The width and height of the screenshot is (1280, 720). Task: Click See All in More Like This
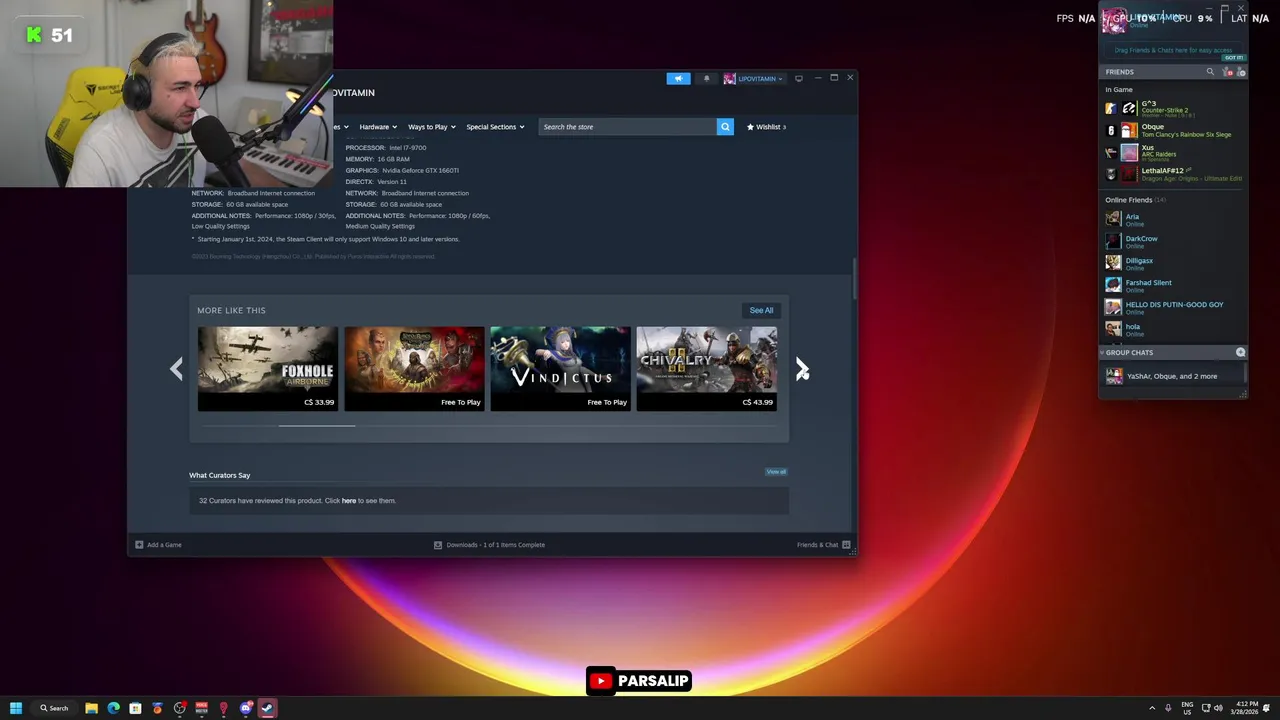pos(761,310)
